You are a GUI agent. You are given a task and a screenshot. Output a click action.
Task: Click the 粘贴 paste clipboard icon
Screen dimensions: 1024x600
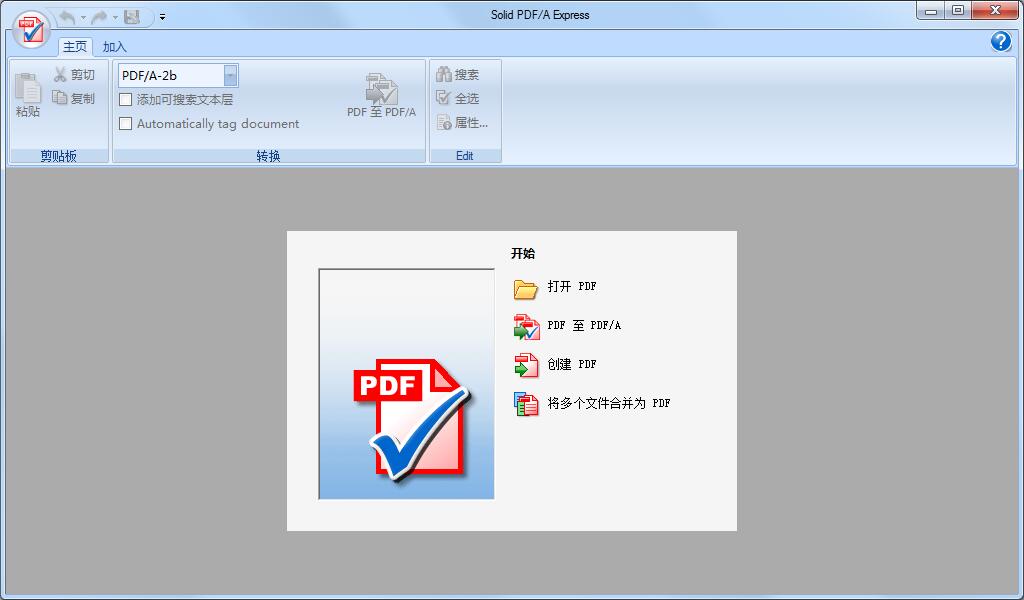[28, 88]
